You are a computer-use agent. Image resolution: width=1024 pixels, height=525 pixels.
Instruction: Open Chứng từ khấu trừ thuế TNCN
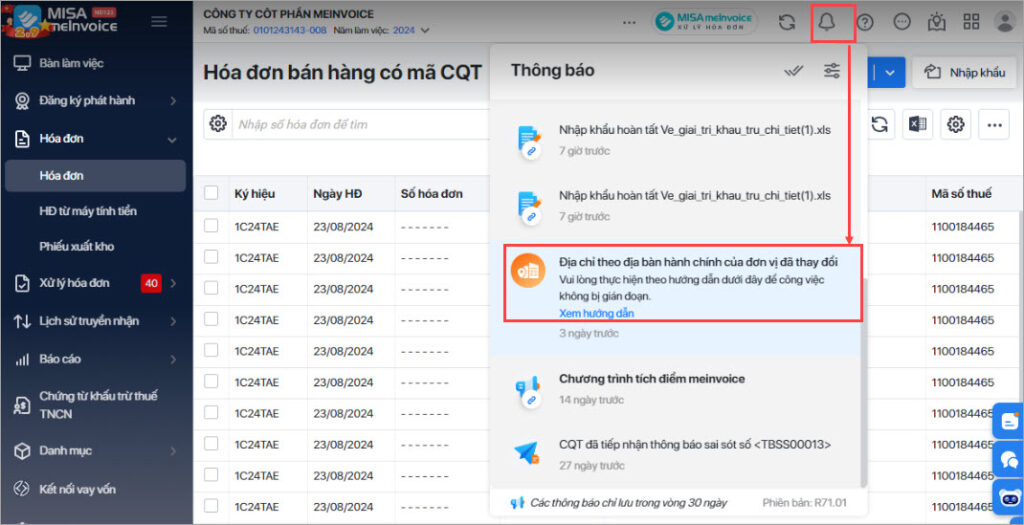click(x=95, y=405)
